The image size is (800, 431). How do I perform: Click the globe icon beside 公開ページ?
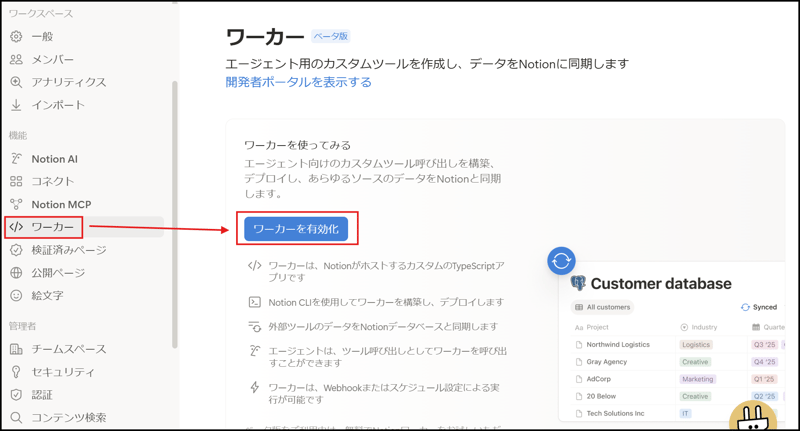[16, 272]
